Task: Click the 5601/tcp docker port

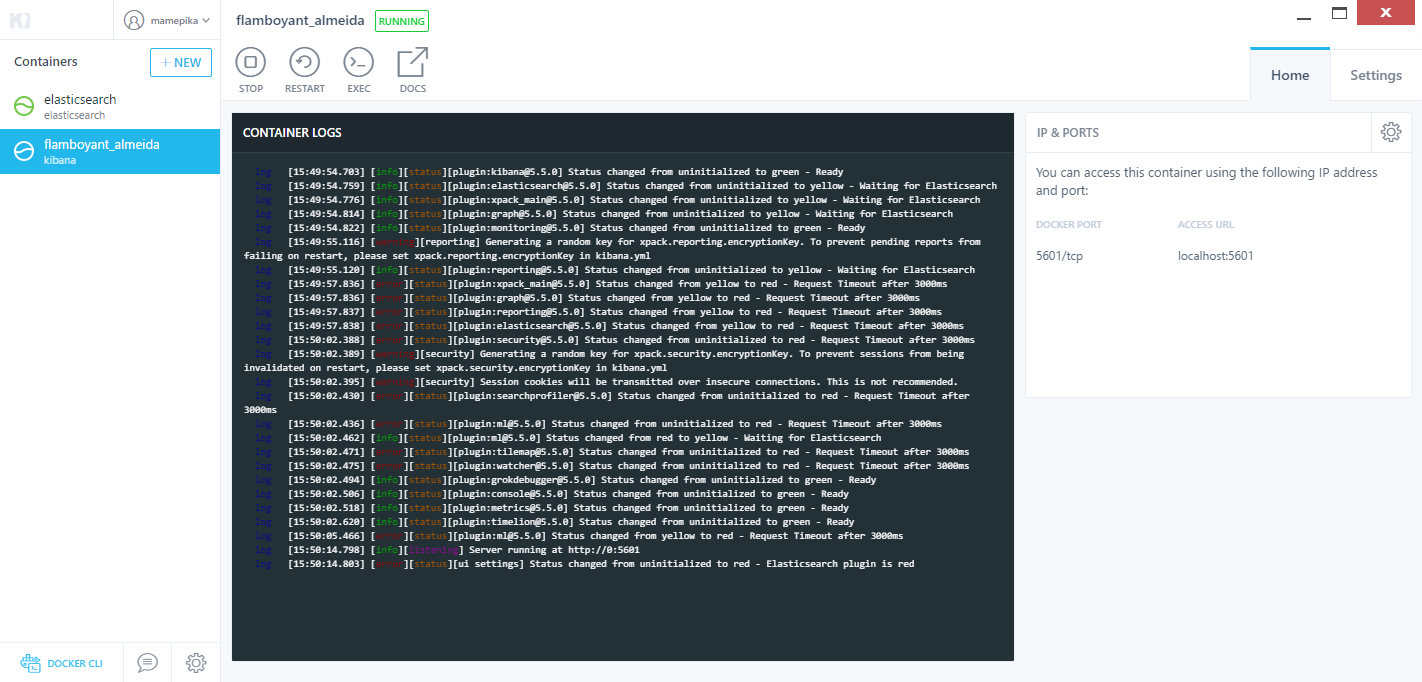Action: click(x=1059, y=256)
